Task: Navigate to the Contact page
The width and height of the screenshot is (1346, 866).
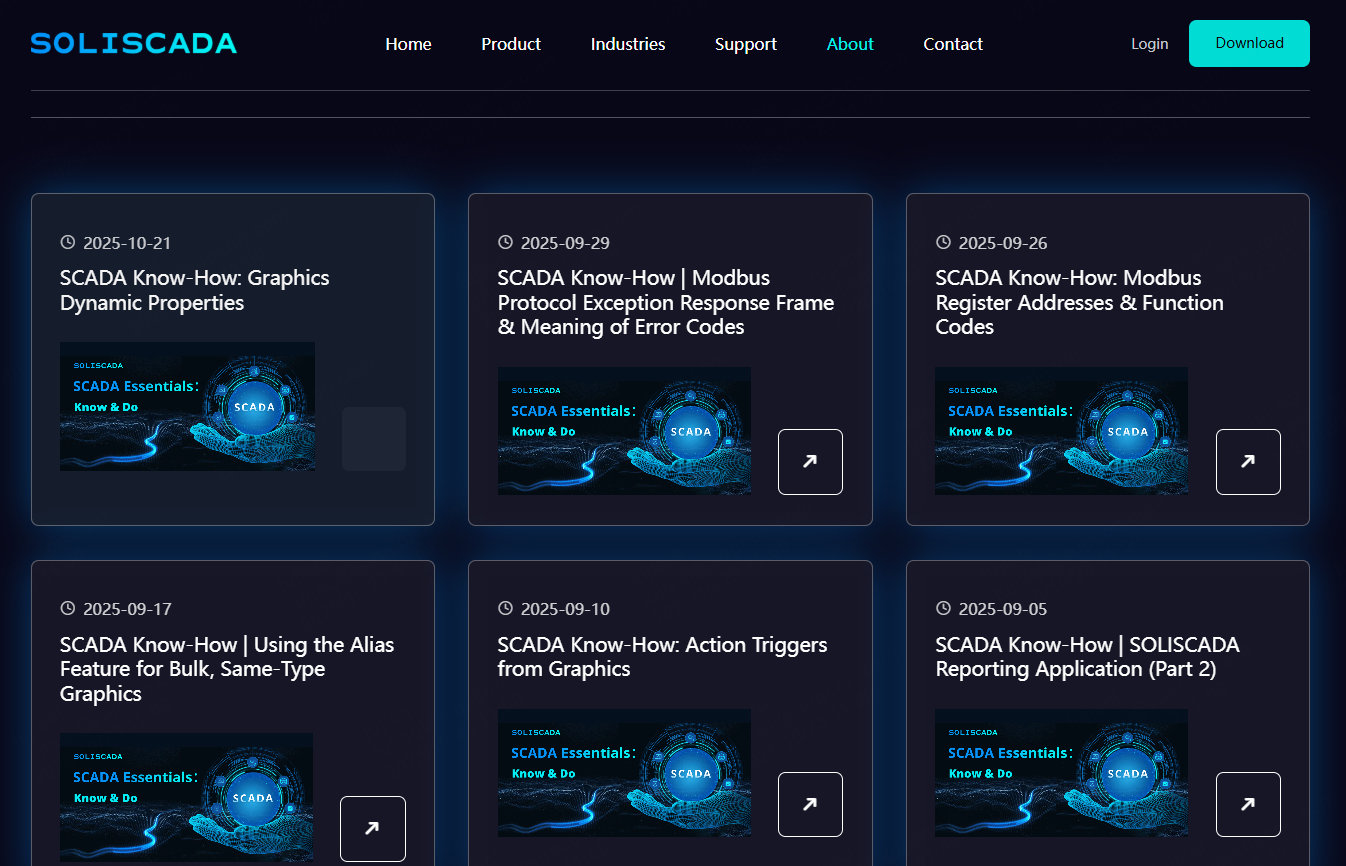Action: pos(952,44)
